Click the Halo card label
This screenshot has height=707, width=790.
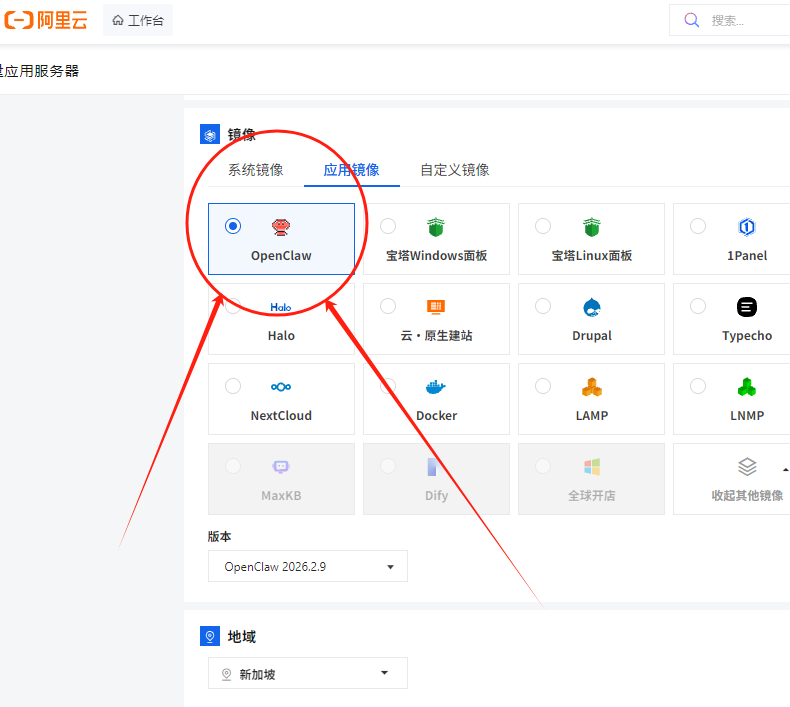click(x=281, y=336)
